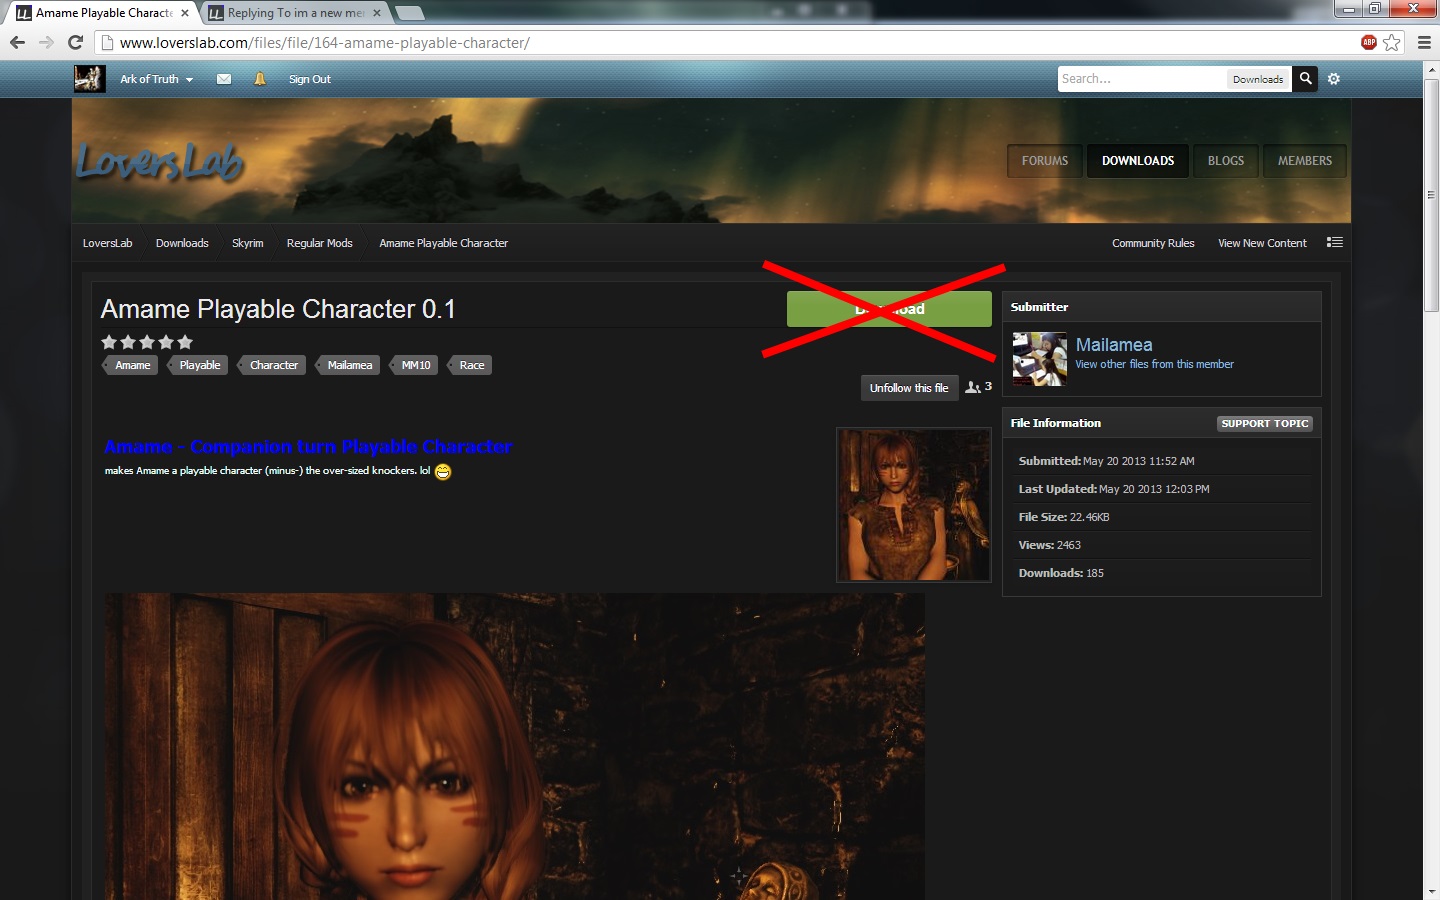This screenshot has height=900, width=1440.
Task: Open the small screenshot thumbnail
Action: (x=914, y=505)
